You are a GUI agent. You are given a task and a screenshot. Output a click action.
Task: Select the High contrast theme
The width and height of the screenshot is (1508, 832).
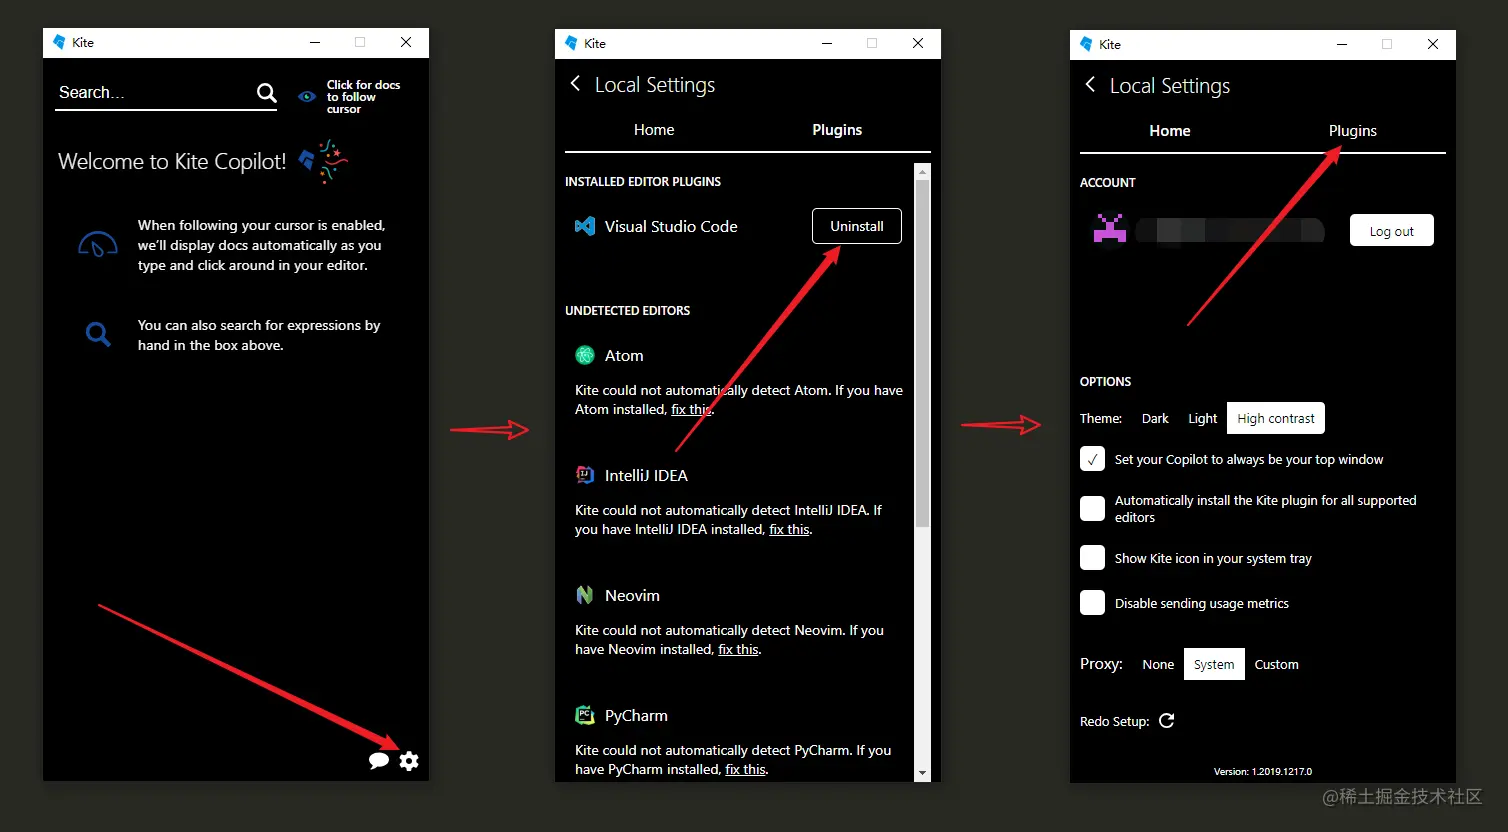[x=1276, y=418]
